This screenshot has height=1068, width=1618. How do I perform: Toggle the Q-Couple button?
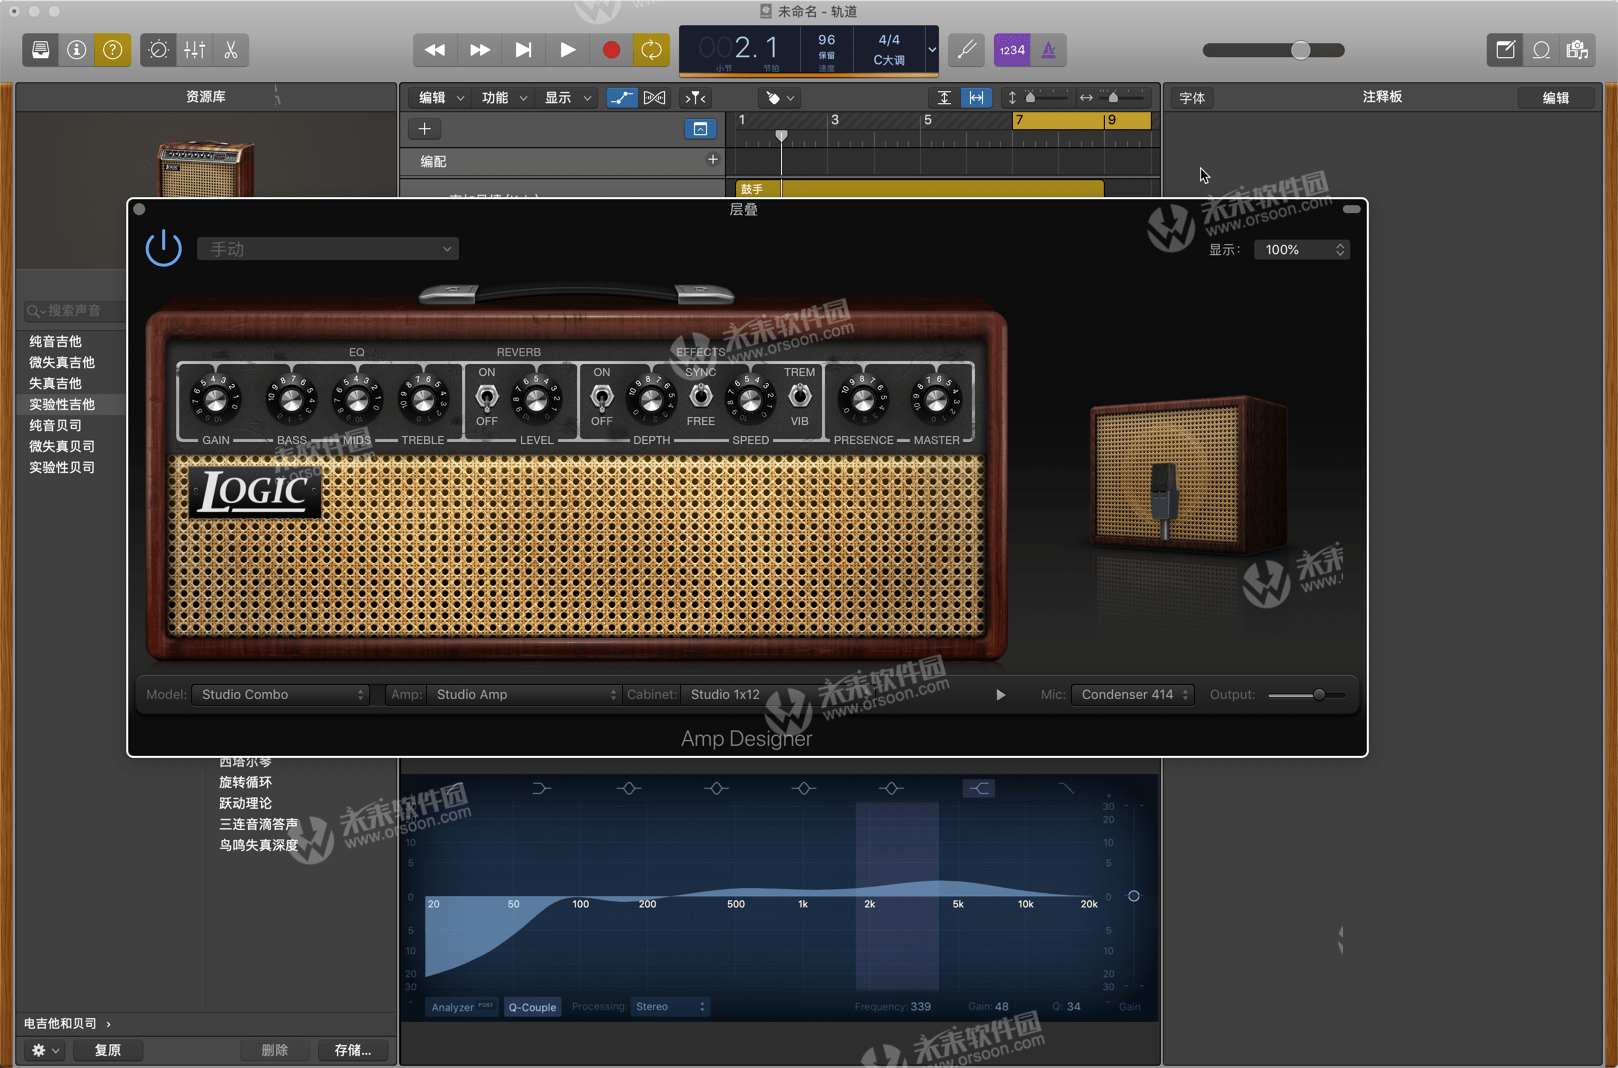pyautogui.click(x=532, y=1007)
